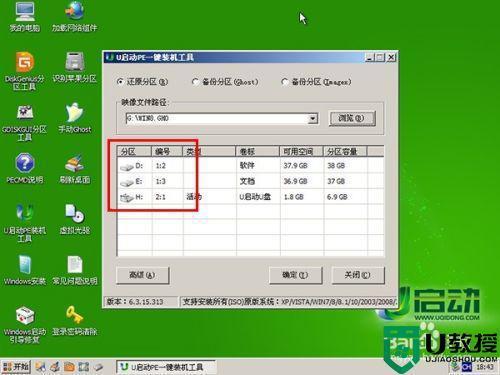Viewport: 500px width, 375px height.
Task: Click the orange folder quick launch icon
Action: (x=69, y=367)
